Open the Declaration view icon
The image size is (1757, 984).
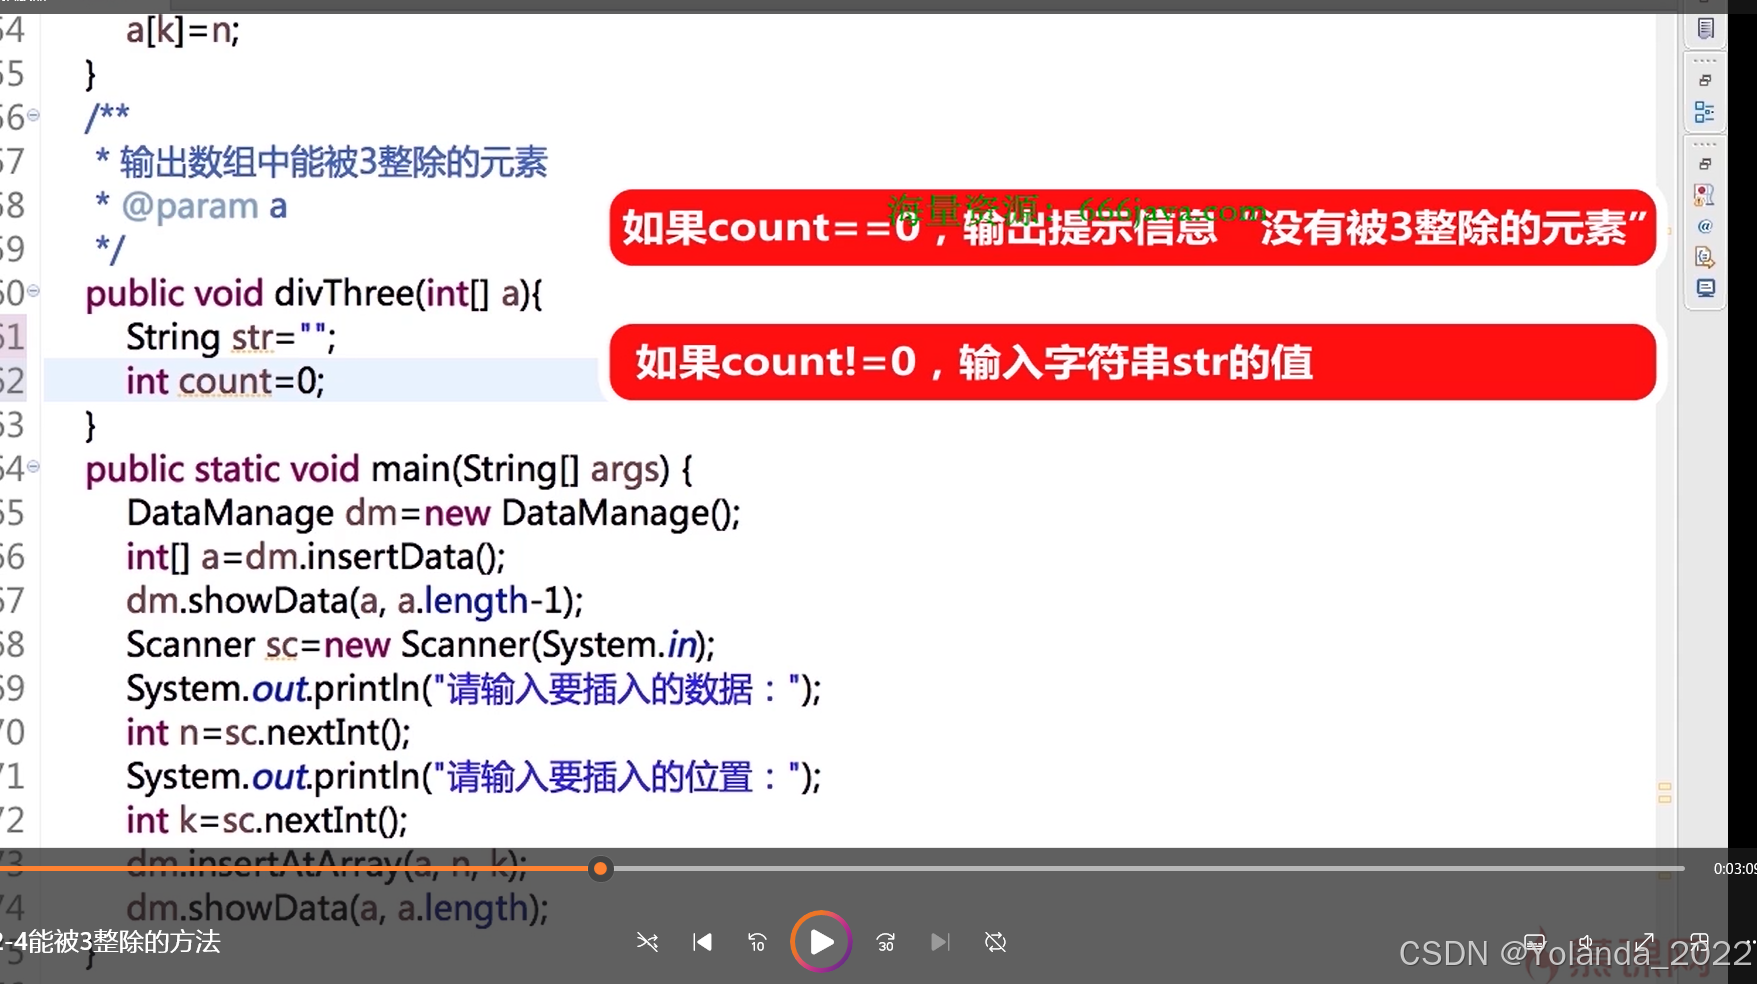1705,258
